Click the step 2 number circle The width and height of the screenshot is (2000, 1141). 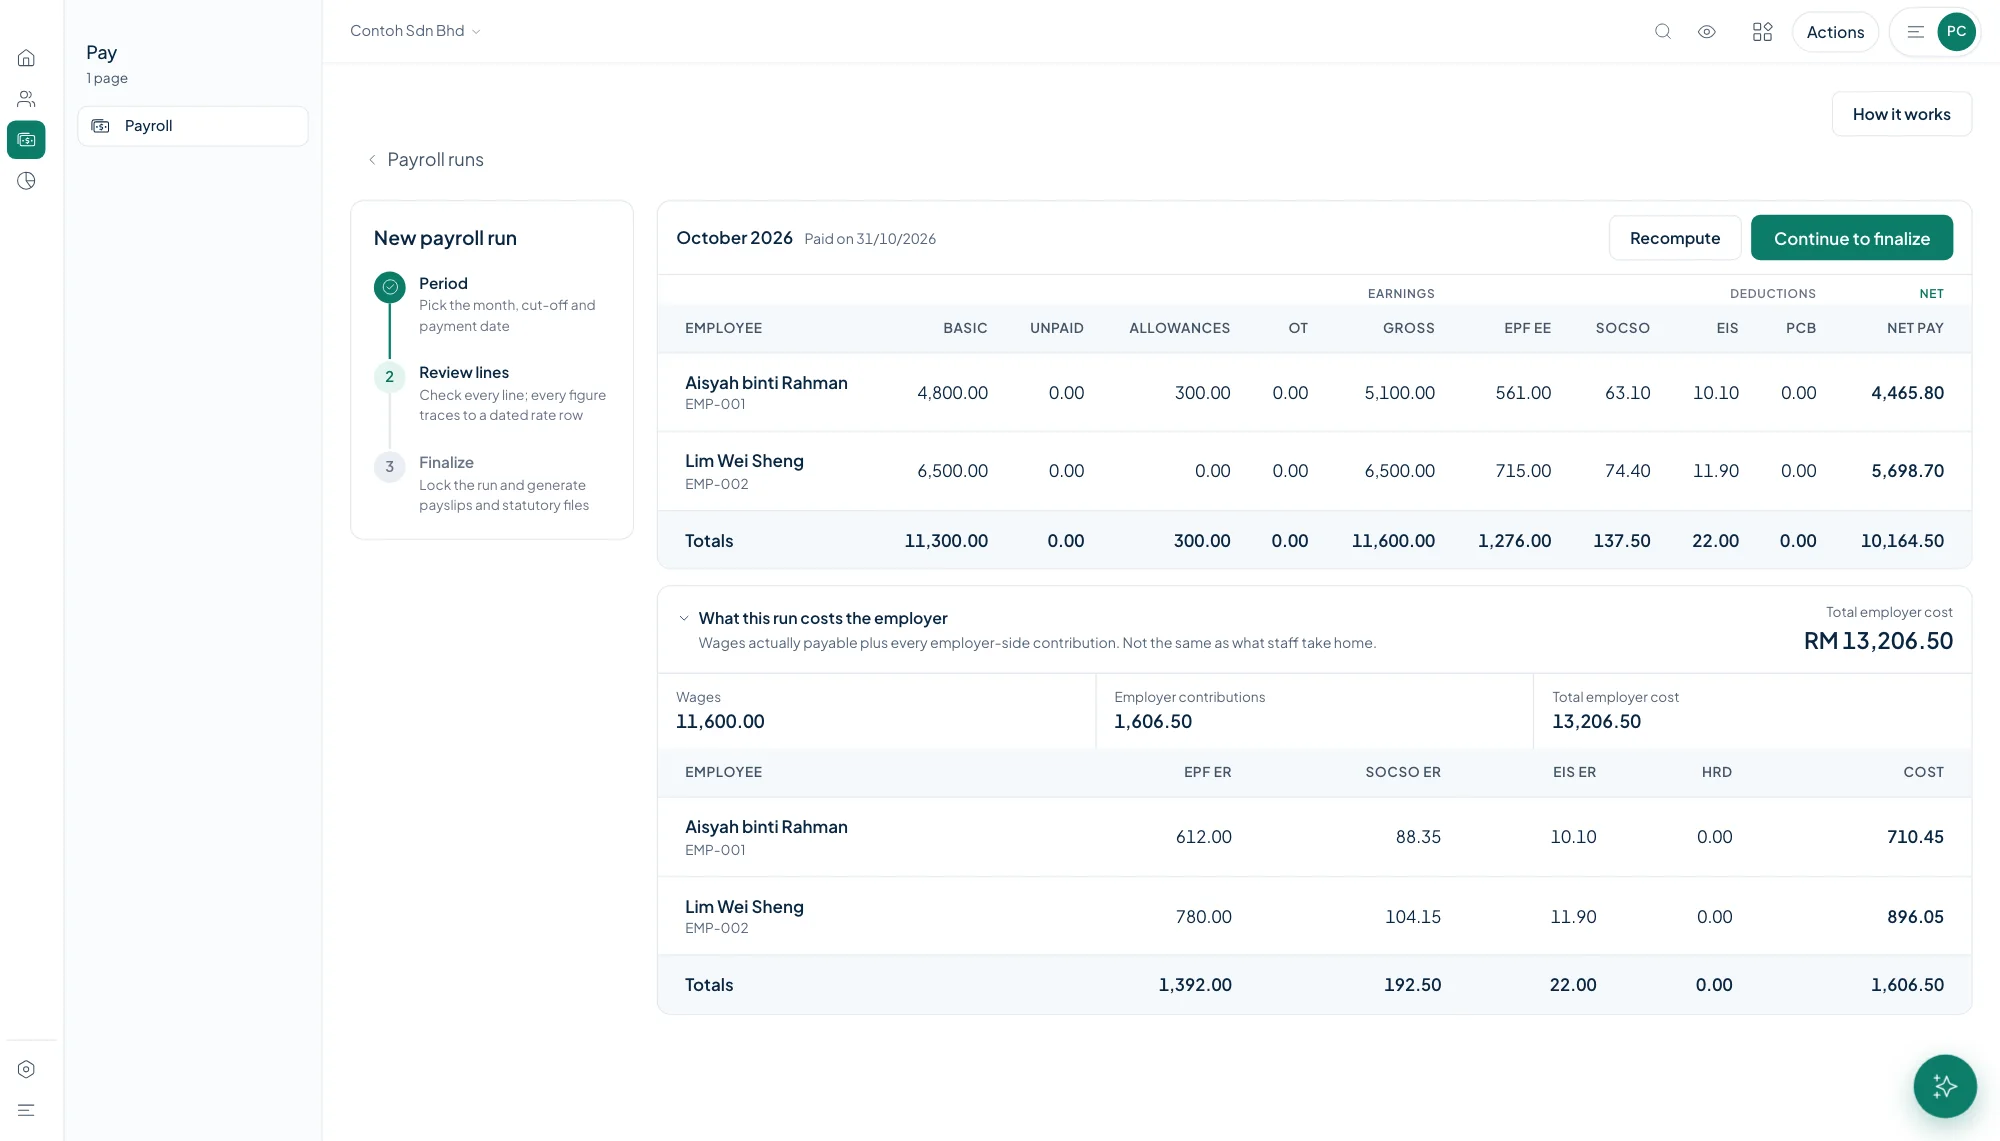[390, 377]
